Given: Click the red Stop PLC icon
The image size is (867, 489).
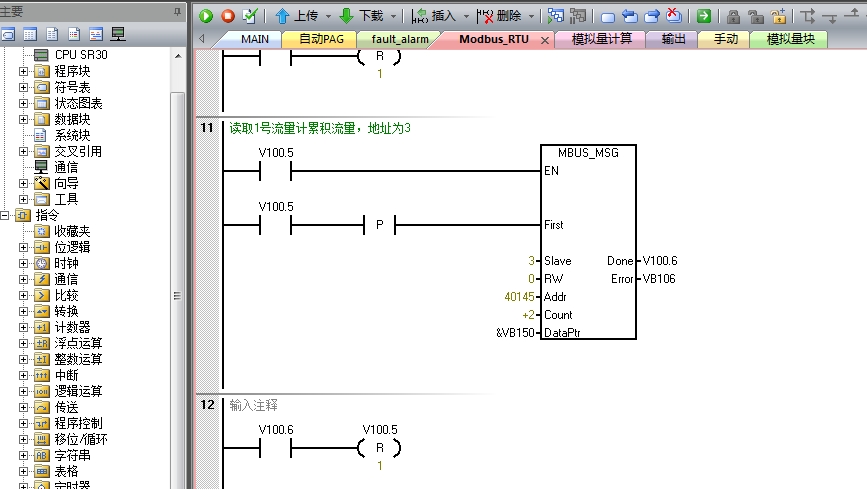Looking at the screenshot, I should point(227,16).
